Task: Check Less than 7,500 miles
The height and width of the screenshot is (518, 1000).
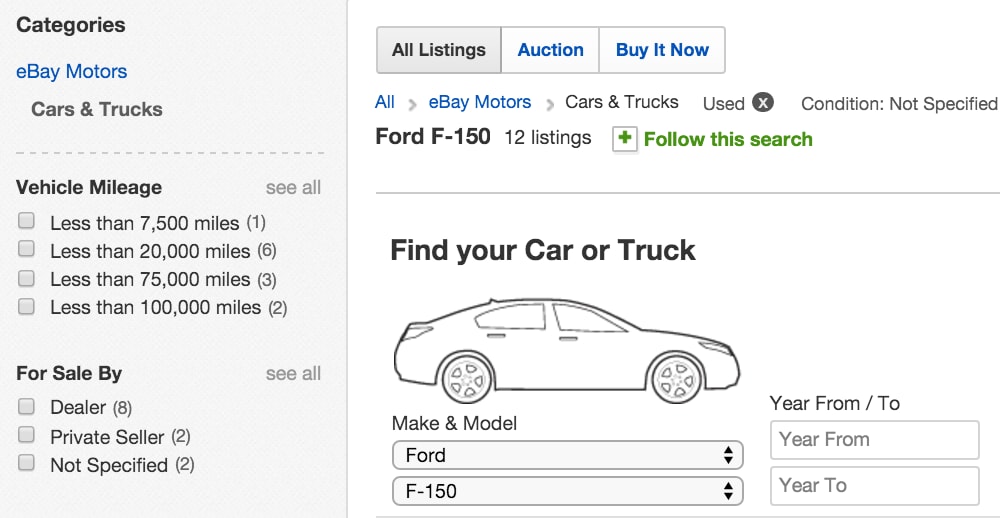Action: [26, 221]
